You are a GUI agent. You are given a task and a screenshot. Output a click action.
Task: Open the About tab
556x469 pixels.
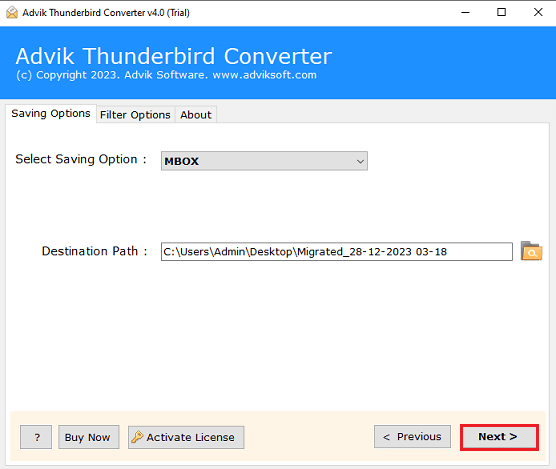point(196,115)
